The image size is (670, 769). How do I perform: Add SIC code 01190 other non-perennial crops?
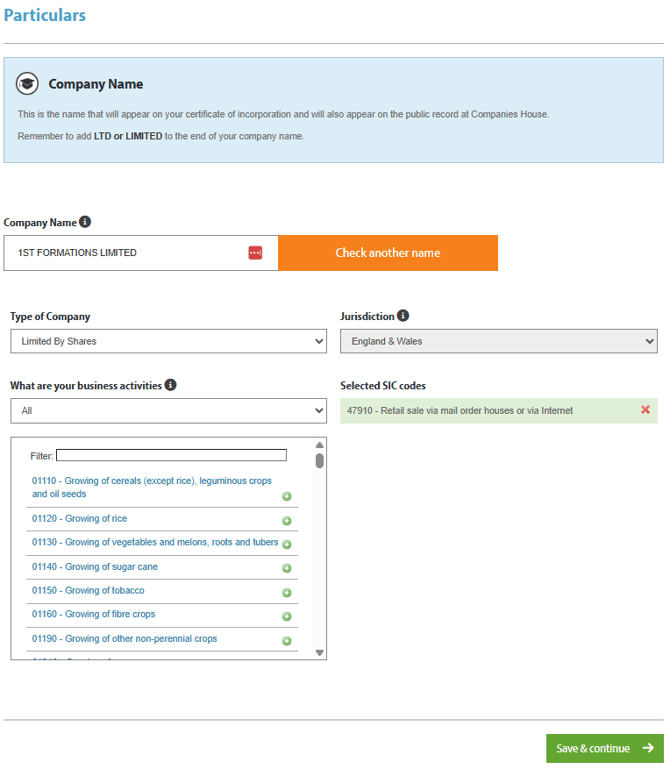click(x=286, y=640)
